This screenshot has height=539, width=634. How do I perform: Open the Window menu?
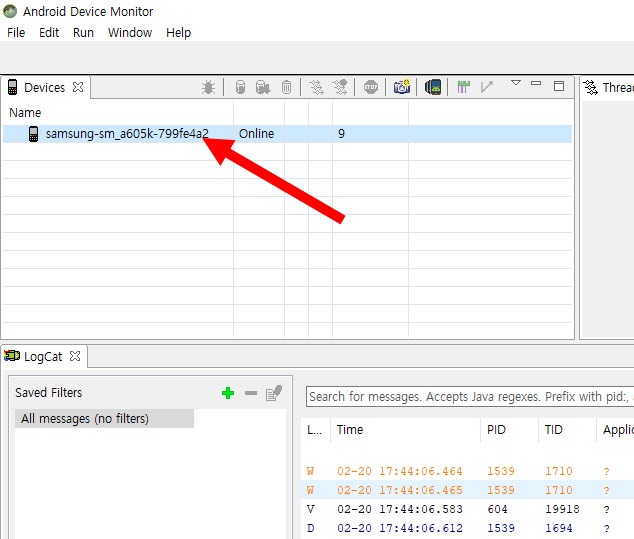130,32
